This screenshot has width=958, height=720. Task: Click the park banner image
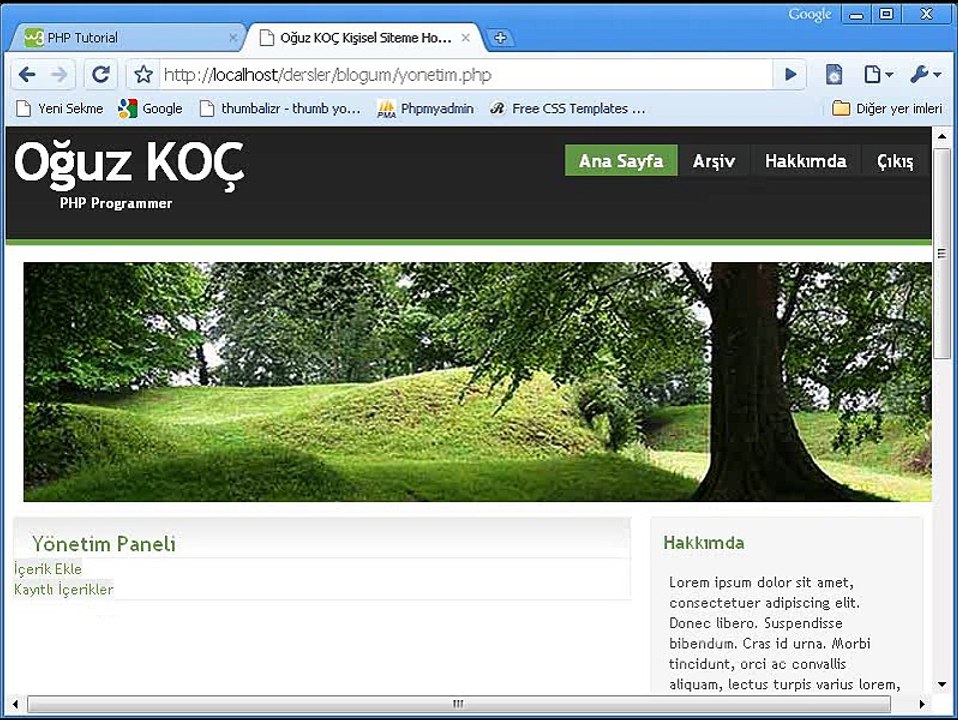tap(477, 382)
